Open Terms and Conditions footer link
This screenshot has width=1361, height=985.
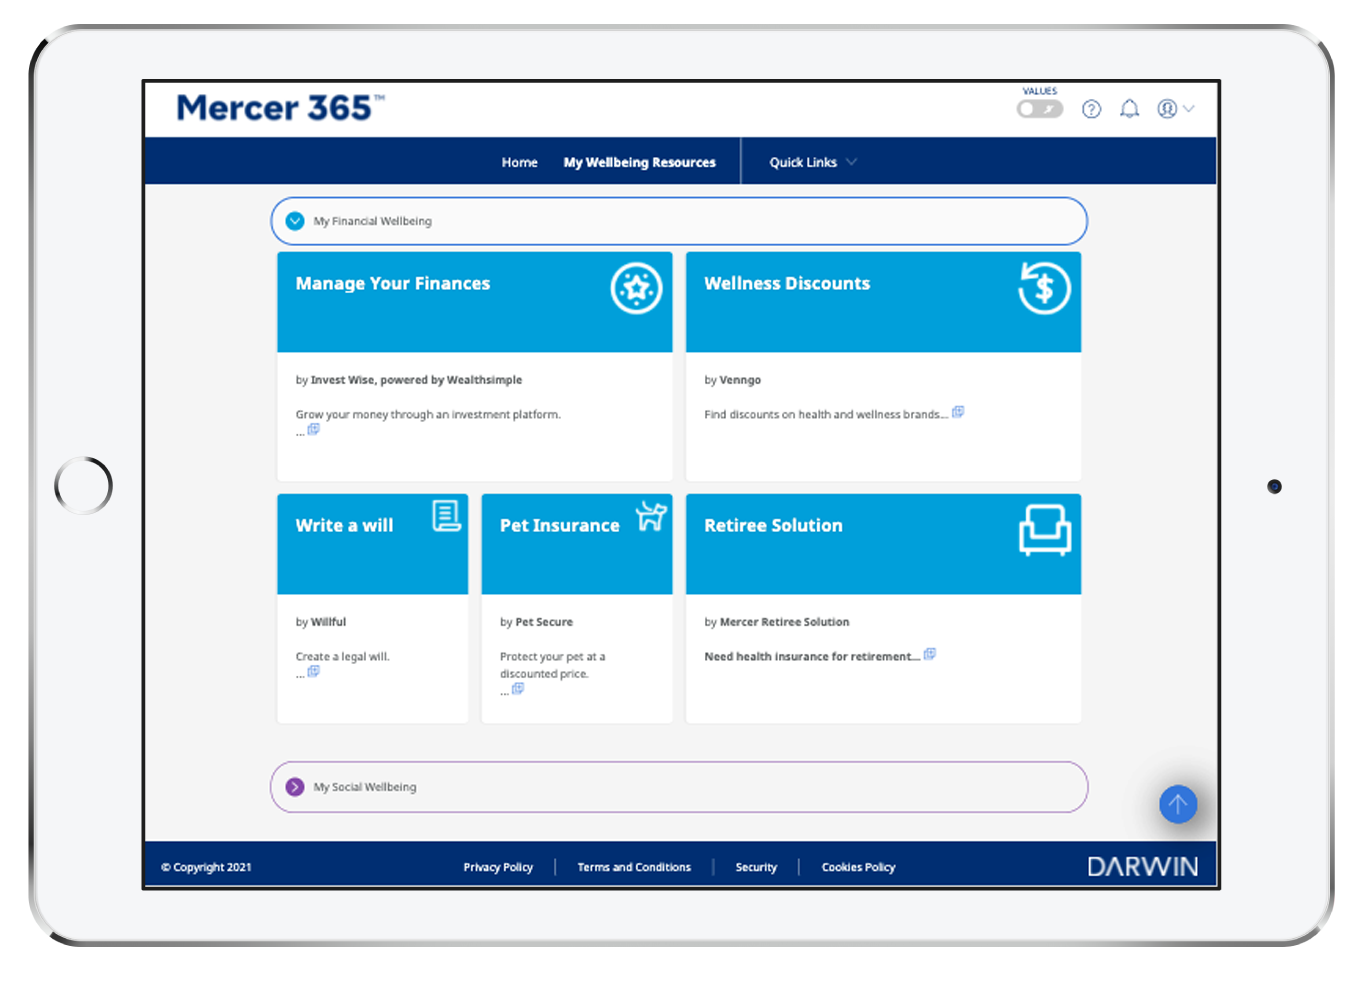coord(634,867)
